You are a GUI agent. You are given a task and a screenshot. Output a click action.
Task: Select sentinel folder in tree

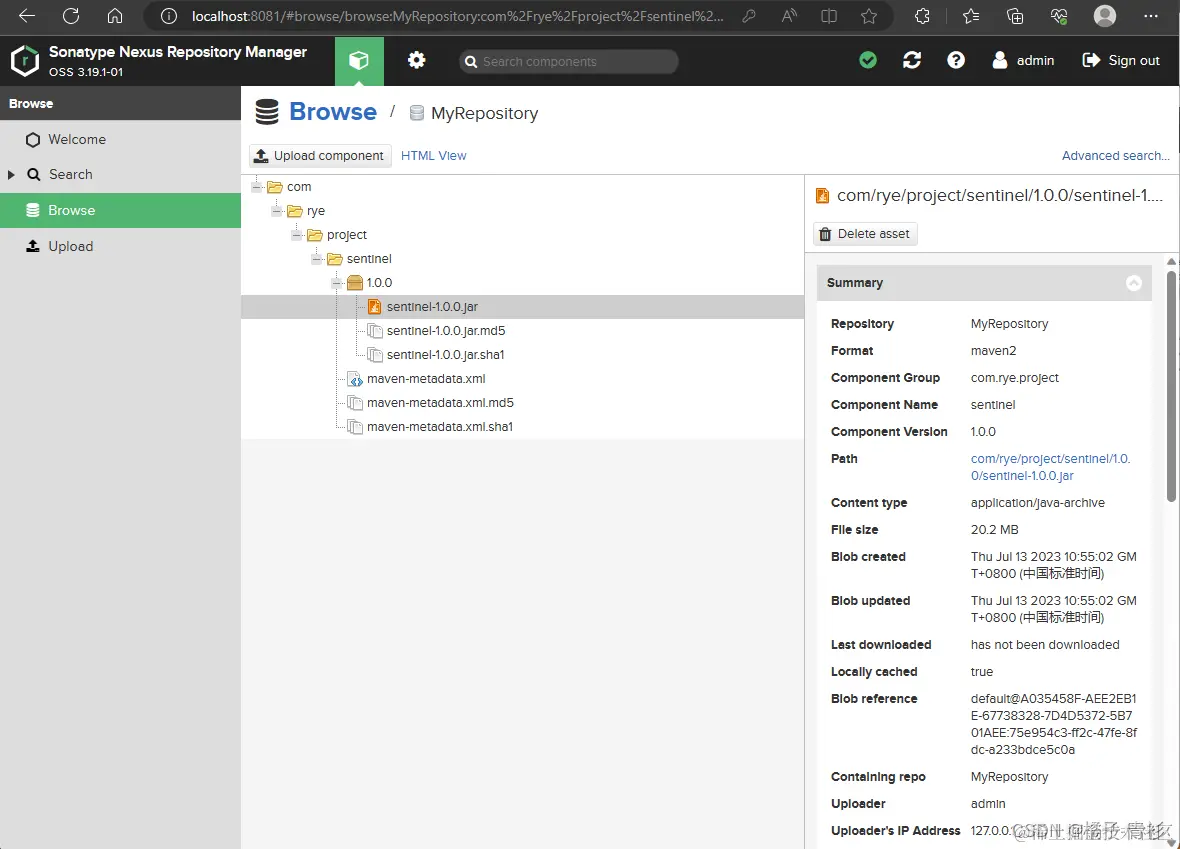[369, 259]
